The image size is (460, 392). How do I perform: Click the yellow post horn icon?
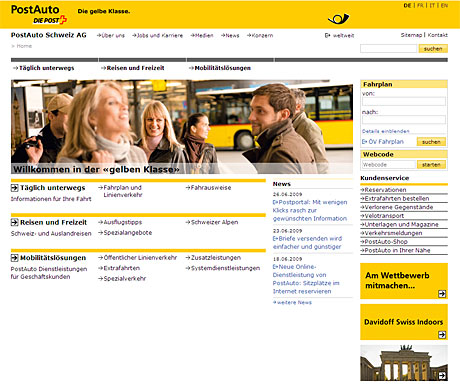[338, 19]
